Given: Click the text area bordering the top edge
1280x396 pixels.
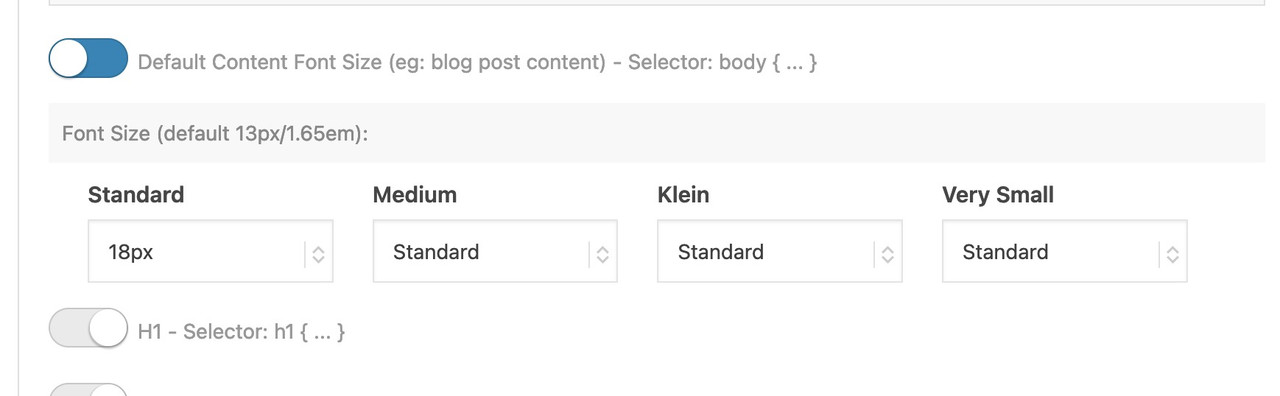Looking at the screenshot, I should point(657,3).
